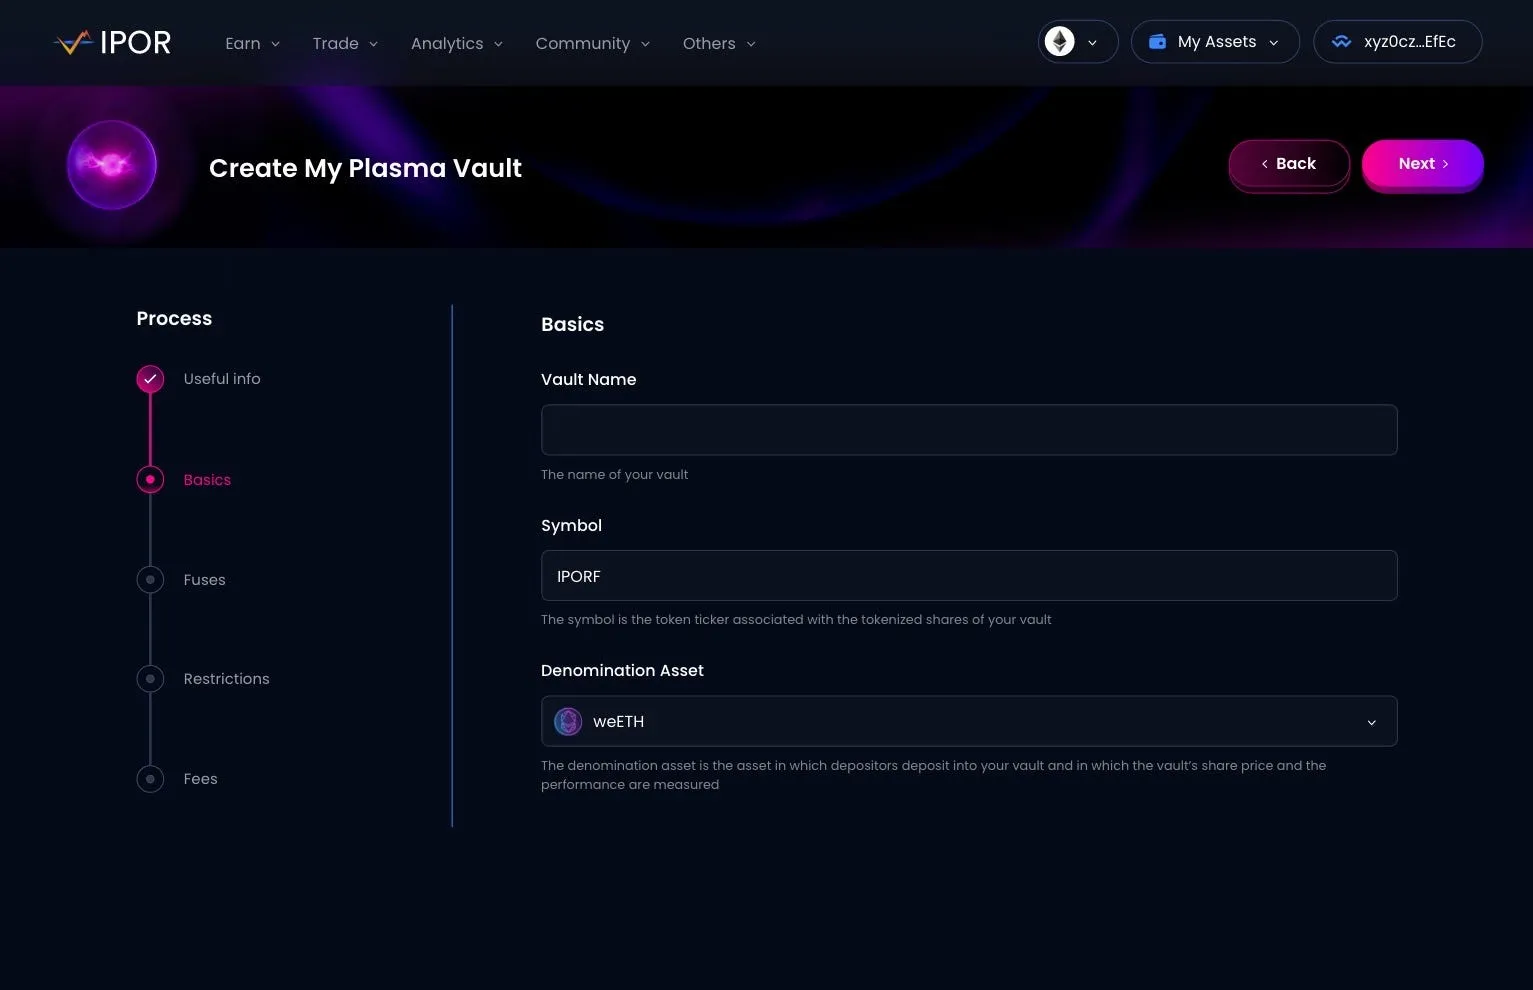Open the My Assets dropdown

(1215, 42)
